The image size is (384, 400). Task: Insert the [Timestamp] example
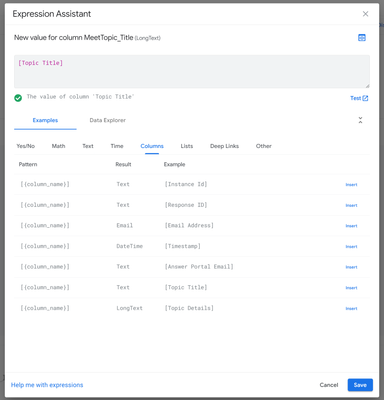tap(351, 247)
